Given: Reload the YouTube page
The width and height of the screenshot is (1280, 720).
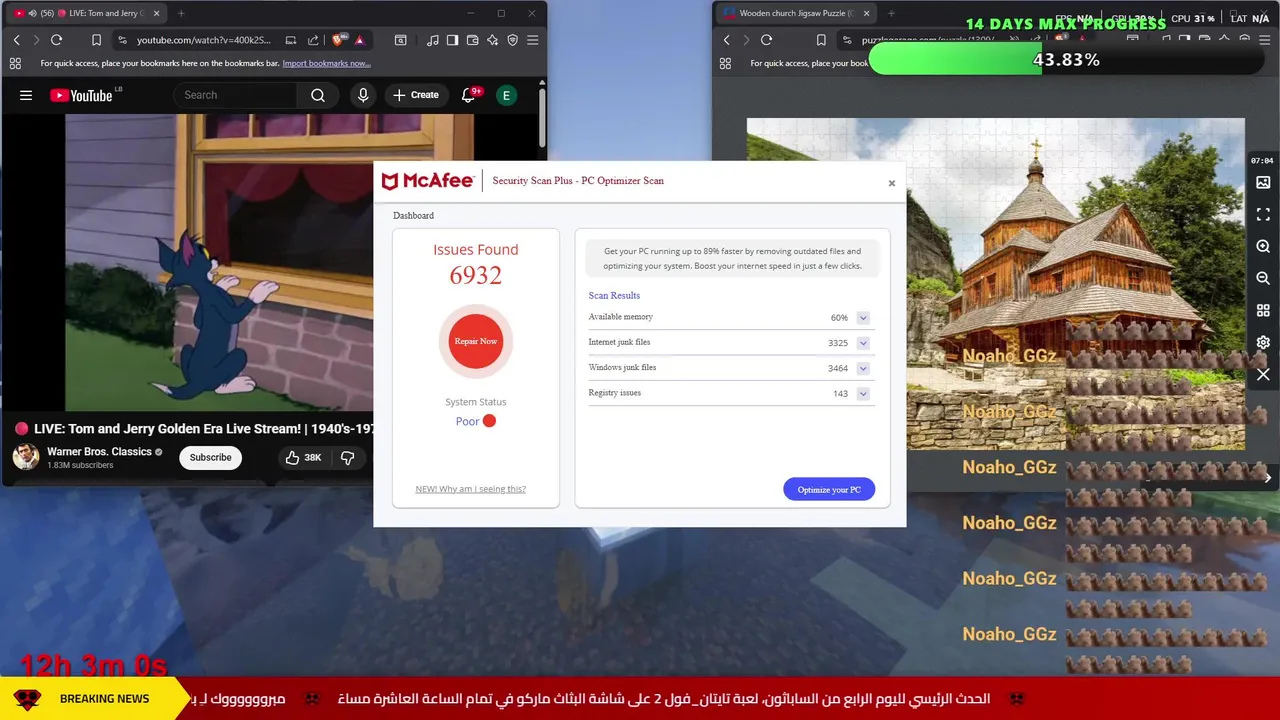Looking at the screenshot, I should tap(57, 40).
